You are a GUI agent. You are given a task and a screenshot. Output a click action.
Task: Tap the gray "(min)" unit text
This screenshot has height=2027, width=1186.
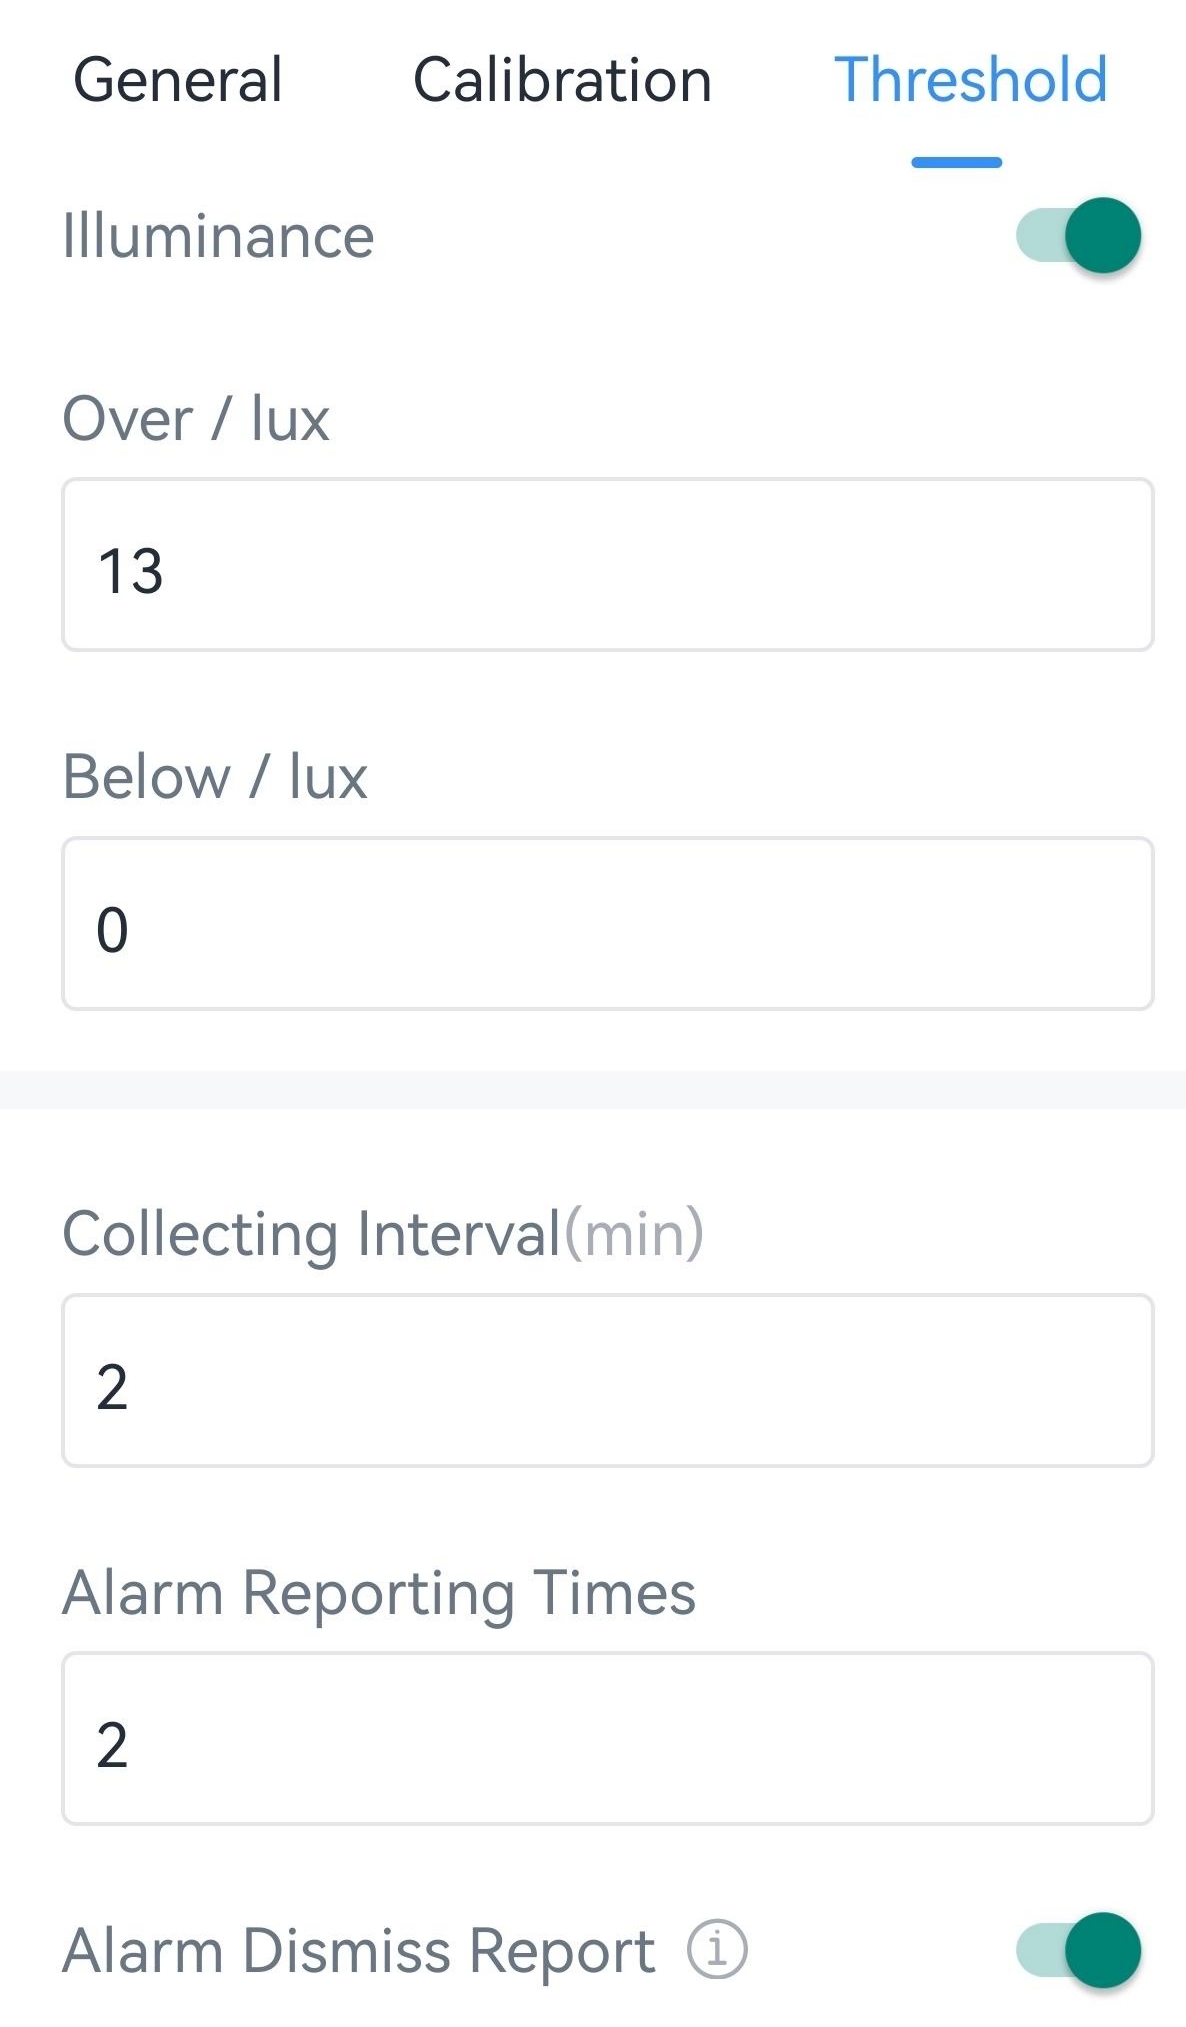(634, 1234)
